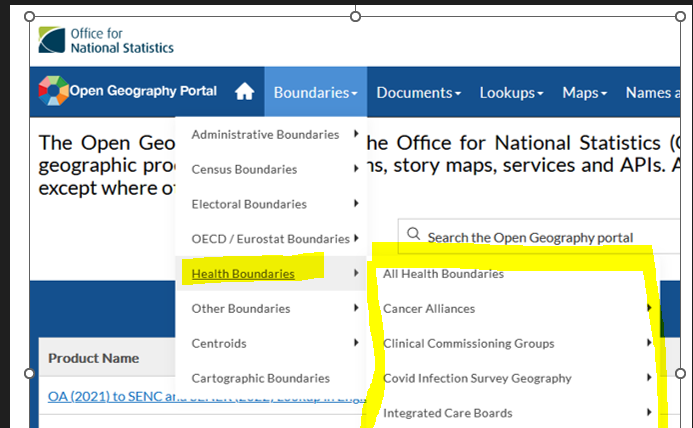
Task: Open the Documents dropdown menu
Action: (x=418, y=92)
